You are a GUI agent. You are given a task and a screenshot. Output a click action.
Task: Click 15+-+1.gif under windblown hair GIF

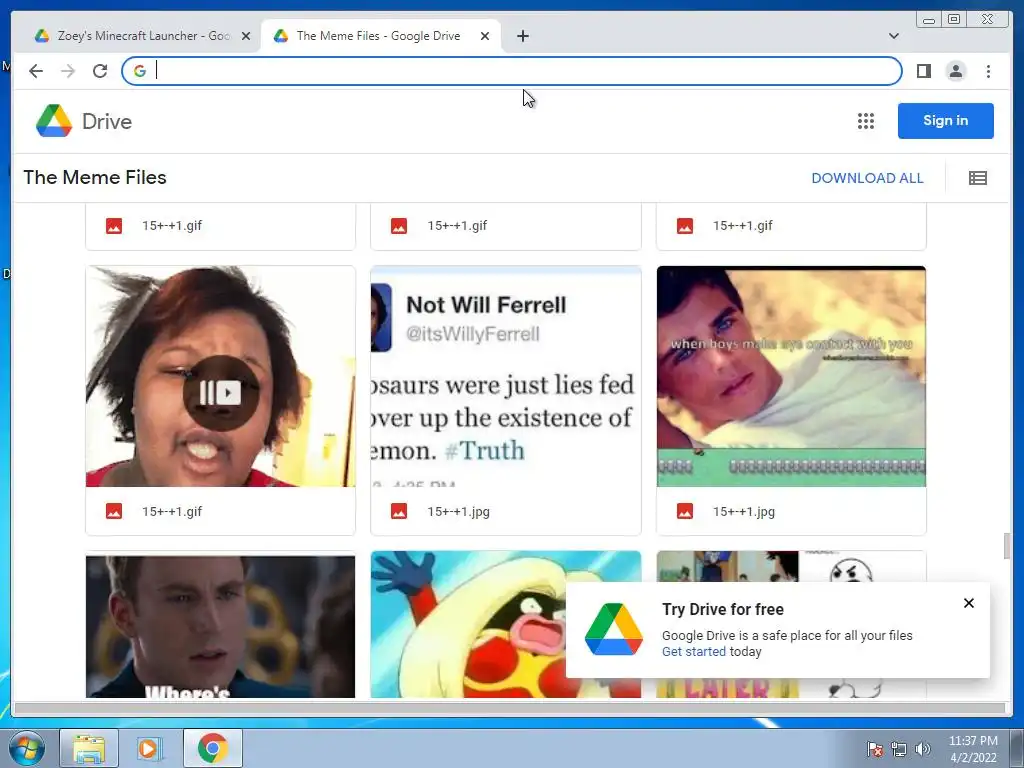pyautogui.click(x=172, y=511)
